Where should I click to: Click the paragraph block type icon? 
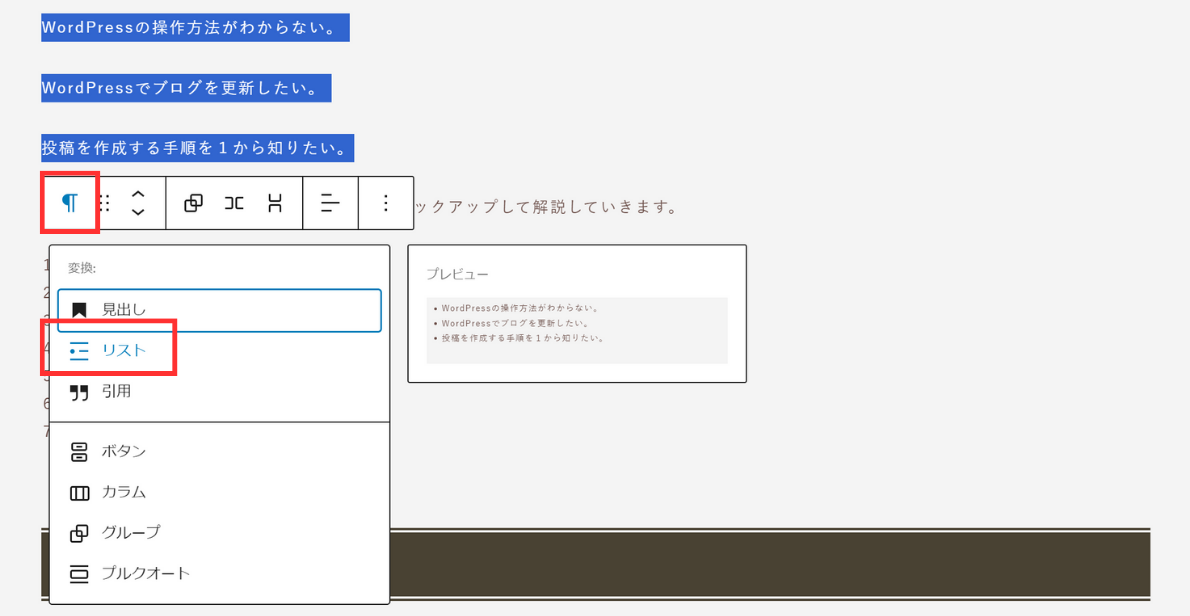coord(70,203)
